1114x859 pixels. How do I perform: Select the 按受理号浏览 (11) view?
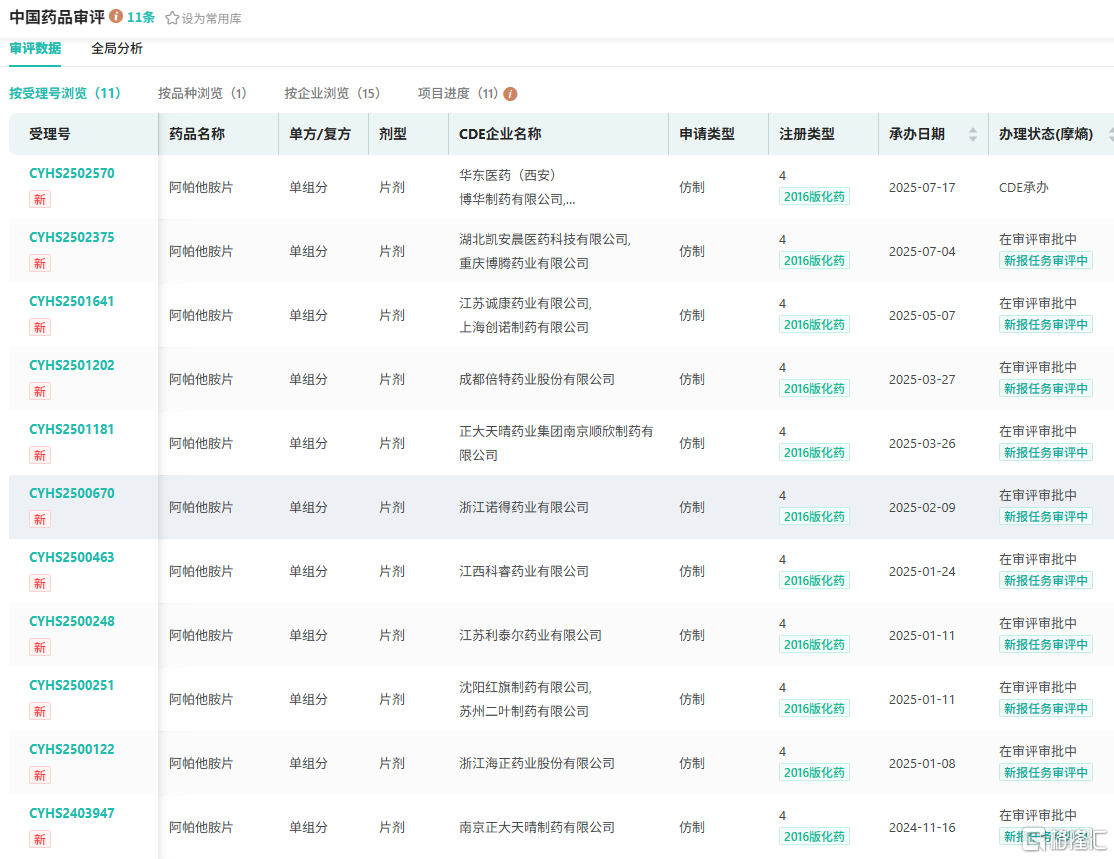(65, 93)
